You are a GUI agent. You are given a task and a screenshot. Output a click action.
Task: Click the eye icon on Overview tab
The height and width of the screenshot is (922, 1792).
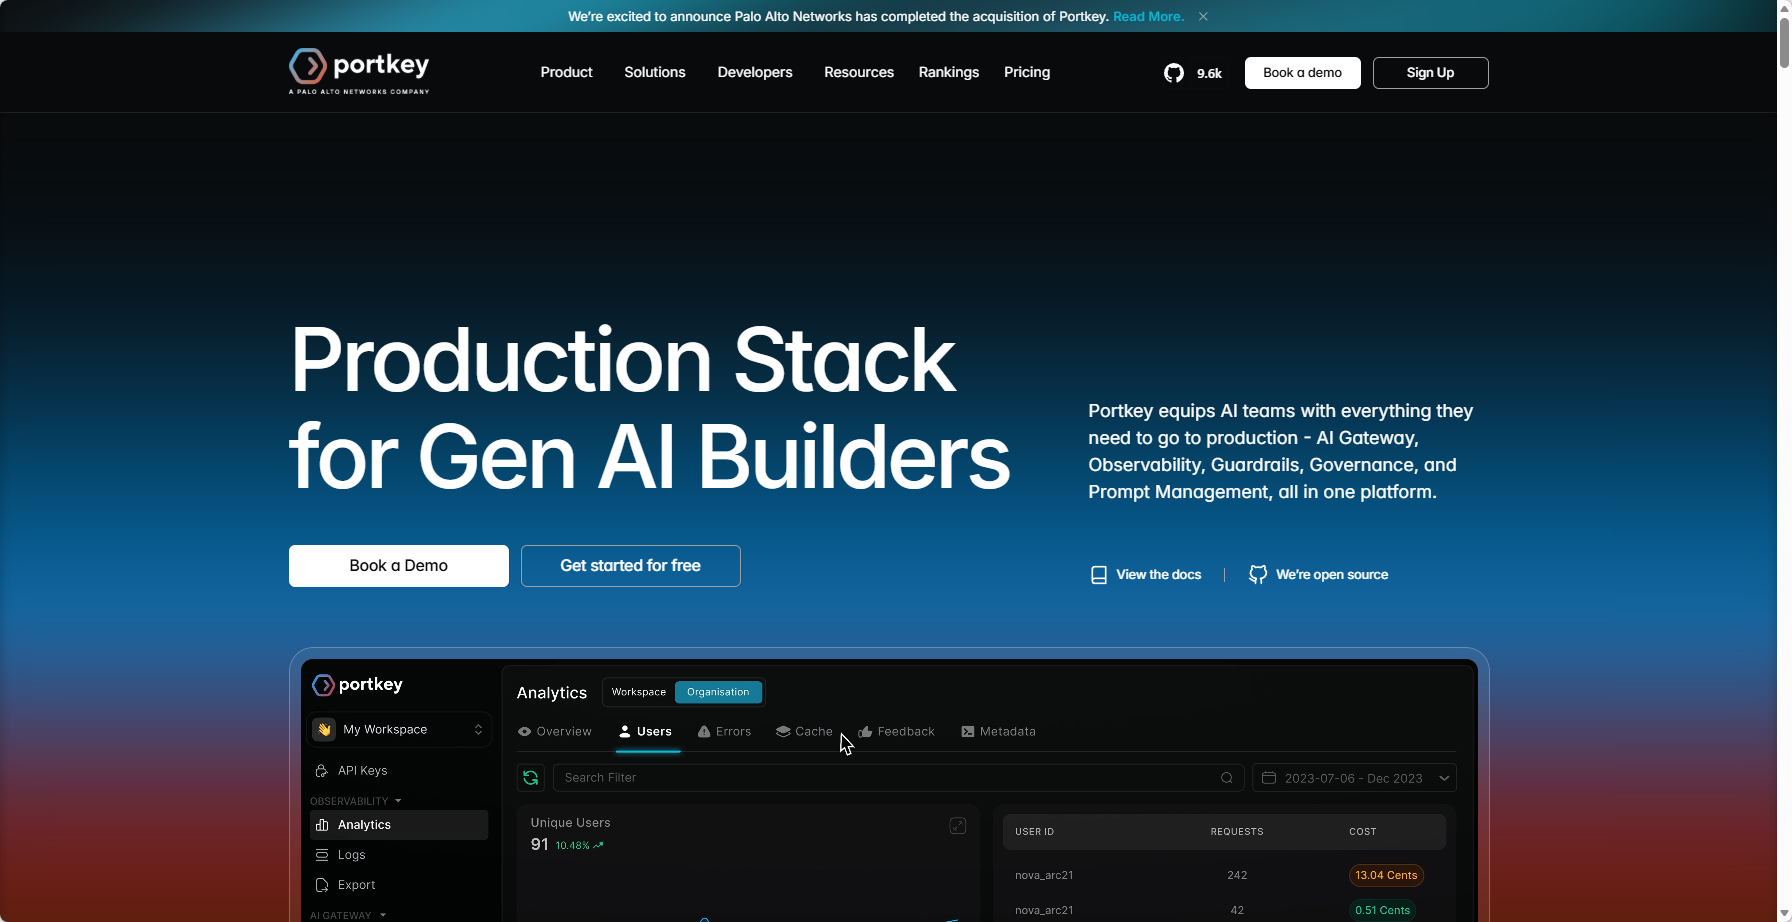click(x=524, y=732)
